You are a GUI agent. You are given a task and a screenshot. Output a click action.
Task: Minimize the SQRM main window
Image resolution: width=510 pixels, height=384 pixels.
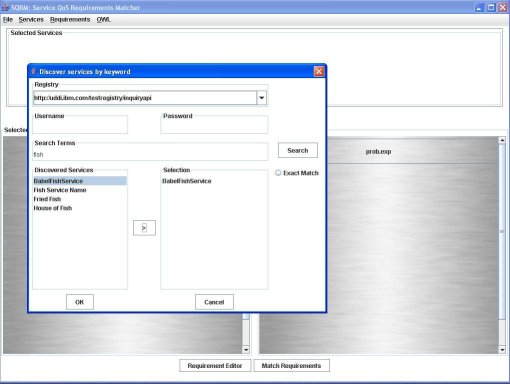click(x=479, y=7)
